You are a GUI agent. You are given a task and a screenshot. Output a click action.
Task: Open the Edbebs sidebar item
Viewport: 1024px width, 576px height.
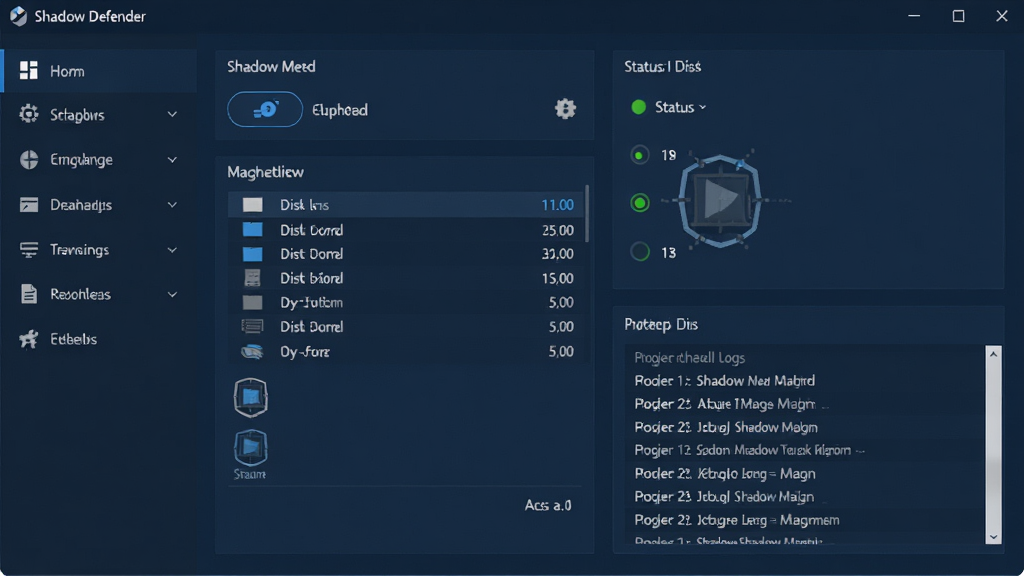tap(99, 339)
